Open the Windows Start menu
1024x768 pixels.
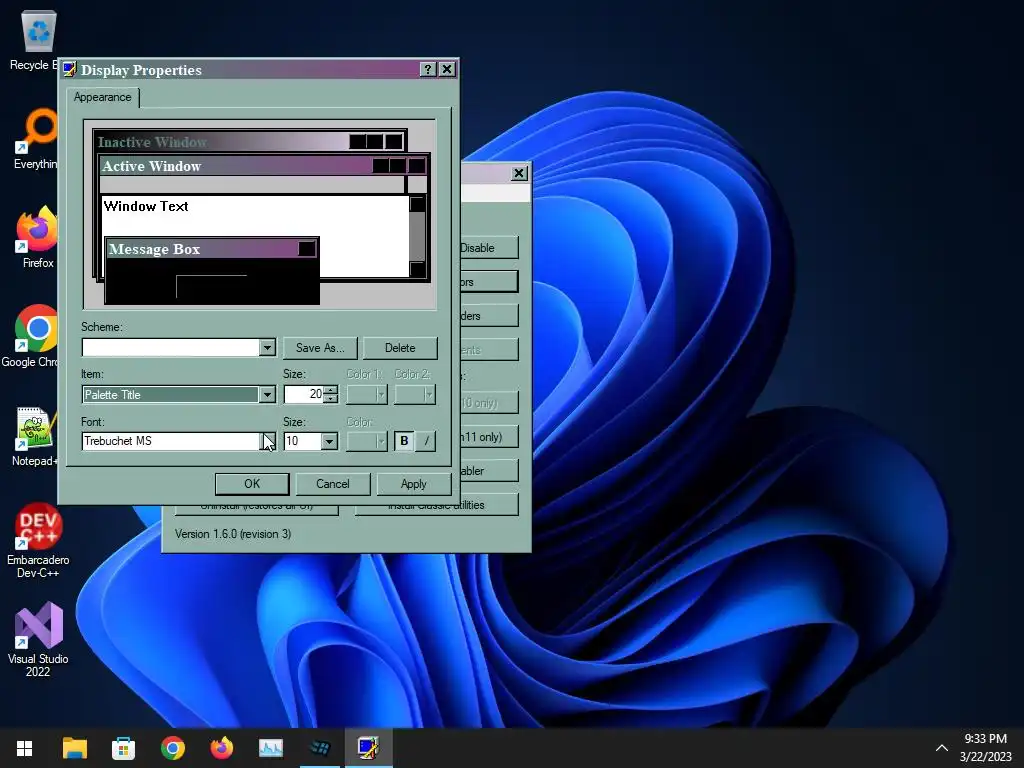pyautogui.click(x=25, y=748)
